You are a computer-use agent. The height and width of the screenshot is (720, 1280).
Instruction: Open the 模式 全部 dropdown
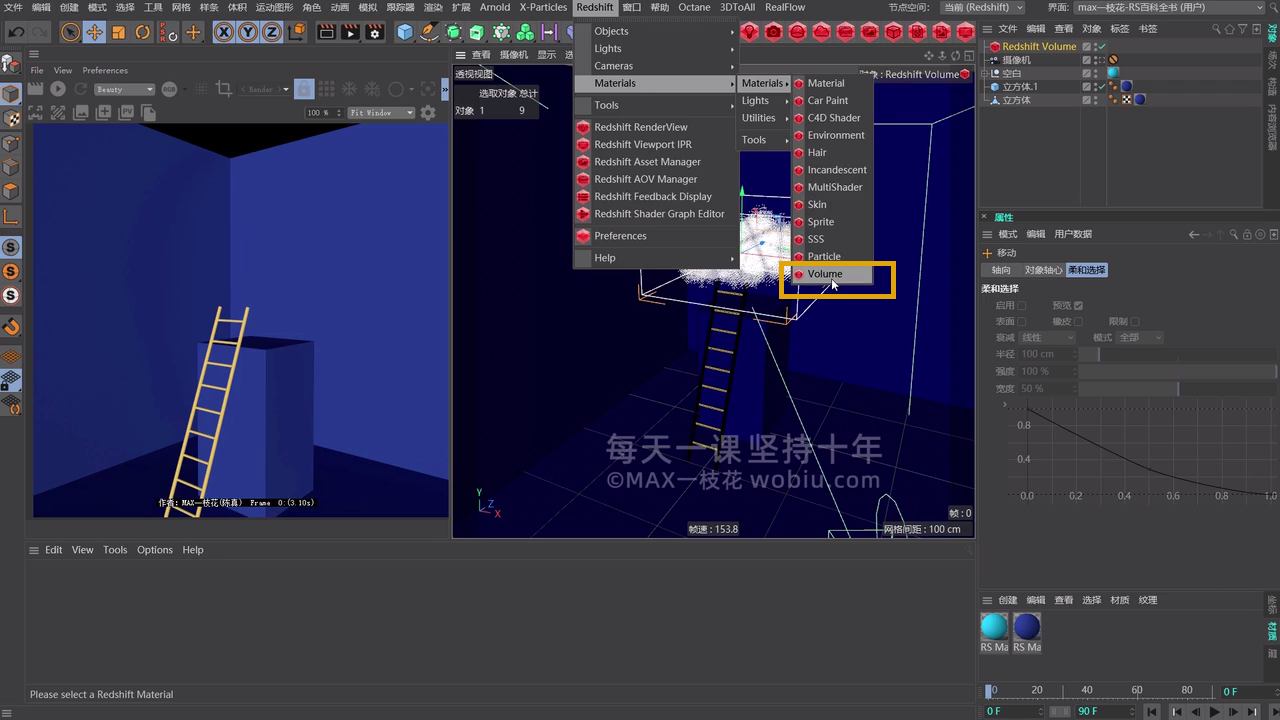(1140, 337)
